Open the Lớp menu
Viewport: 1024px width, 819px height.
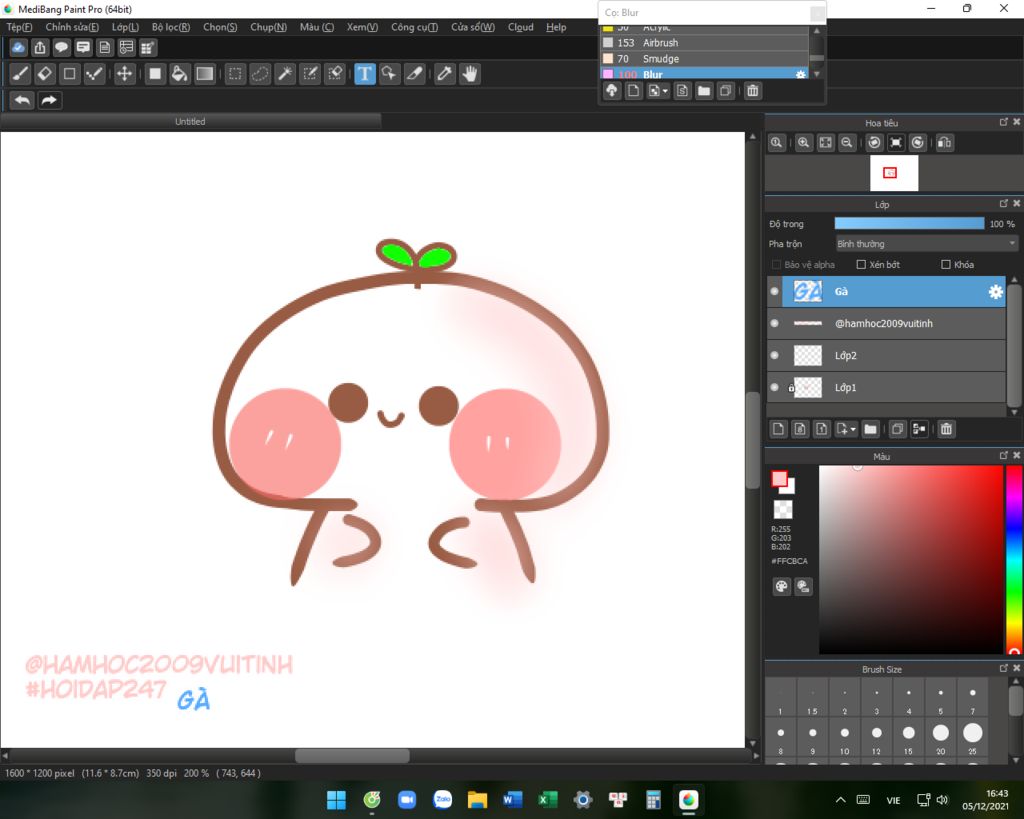pos(125,27)
